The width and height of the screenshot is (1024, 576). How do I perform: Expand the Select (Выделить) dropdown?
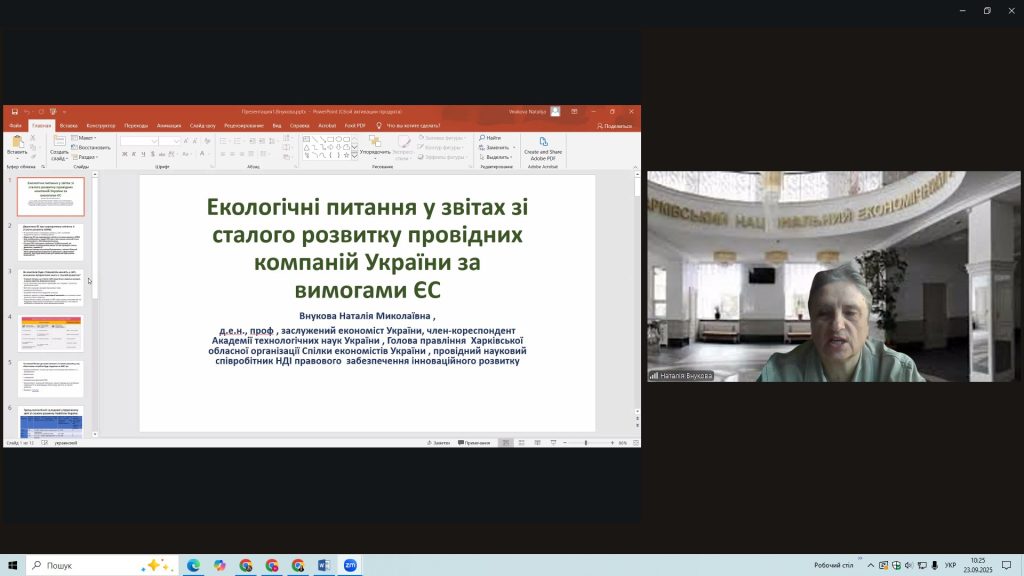(497, 157)
